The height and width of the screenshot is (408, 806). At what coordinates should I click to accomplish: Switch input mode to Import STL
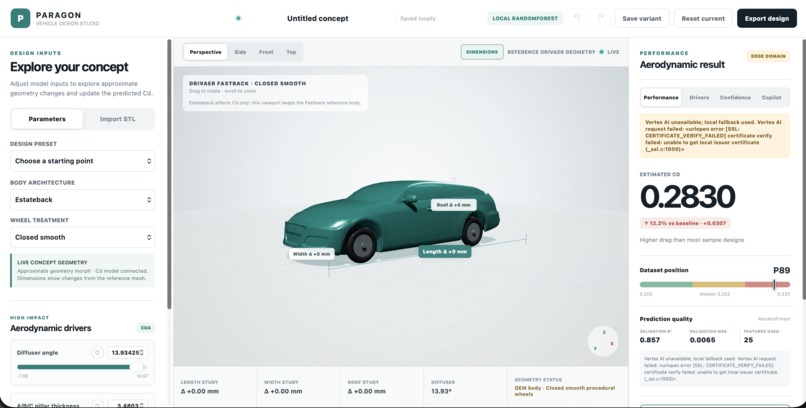pyautogui.click(x=118, y=119)
